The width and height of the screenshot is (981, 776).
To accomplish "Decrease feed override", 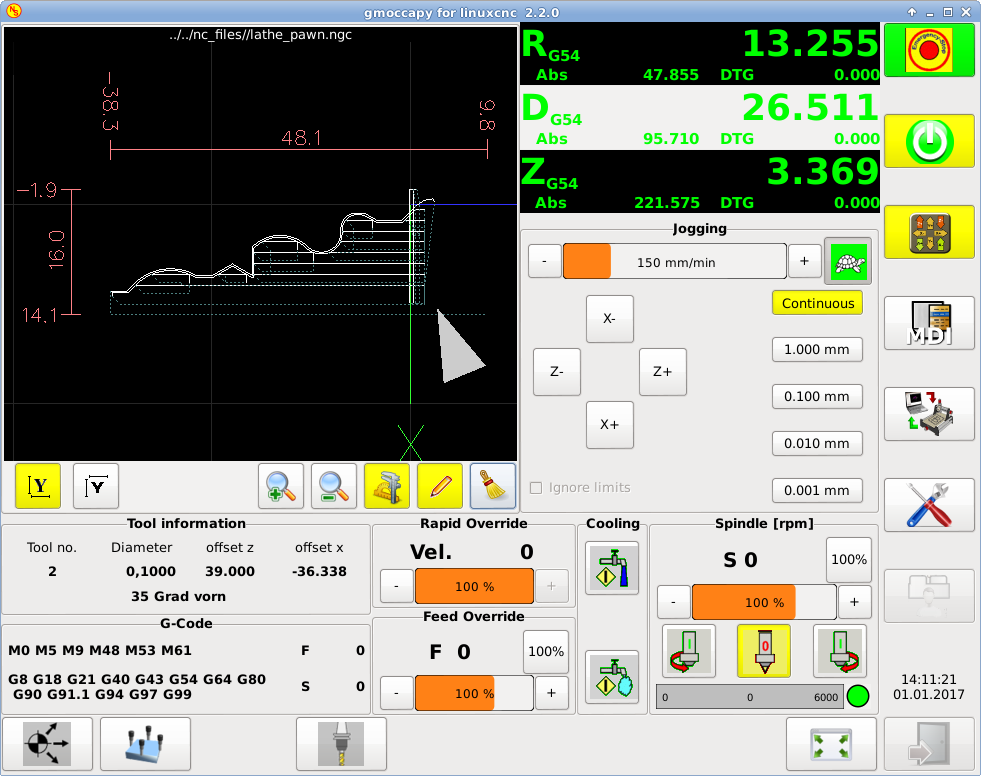I will 397,693.
